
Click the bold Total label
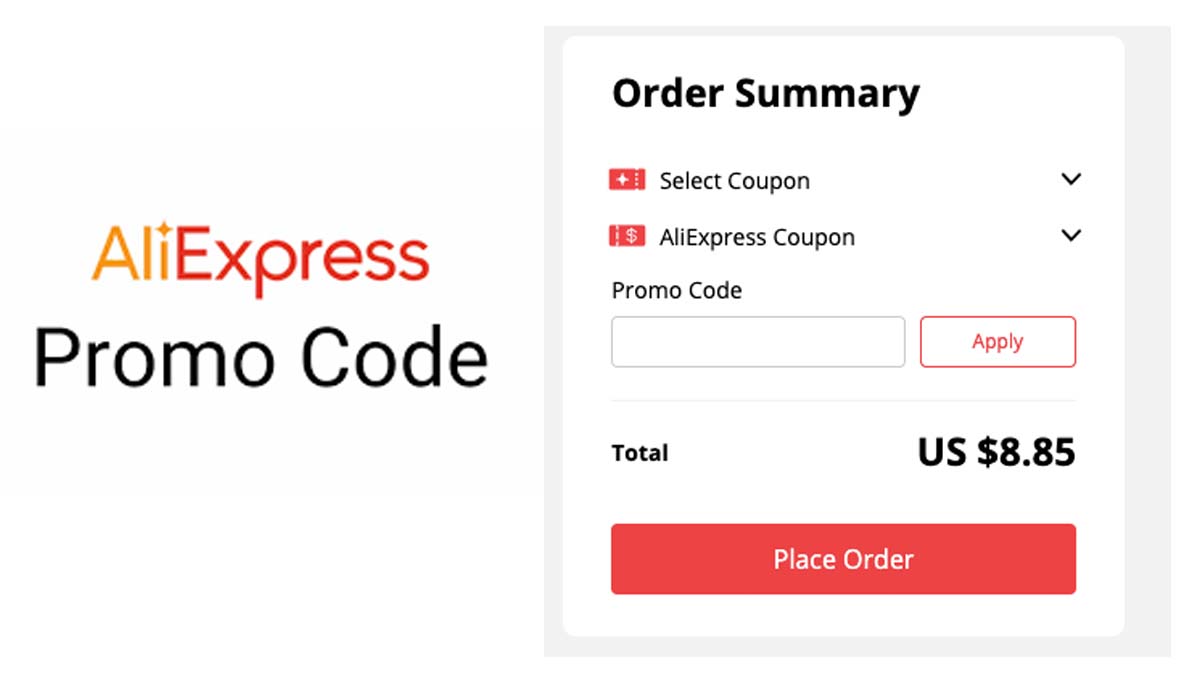(640, 453)
